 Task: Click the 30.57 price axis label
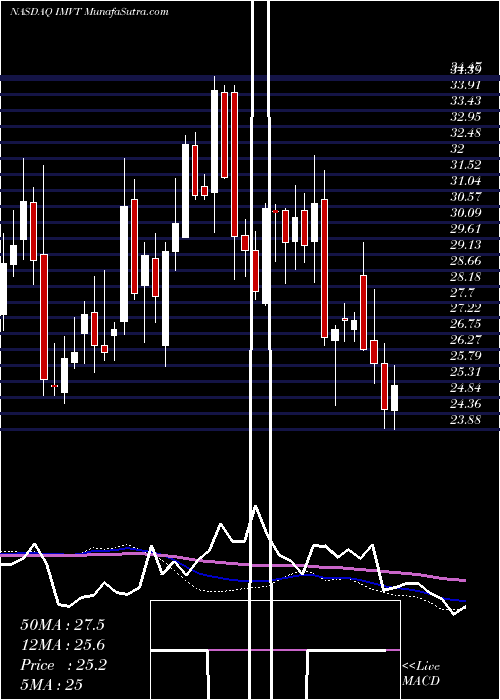coord(466,197)
